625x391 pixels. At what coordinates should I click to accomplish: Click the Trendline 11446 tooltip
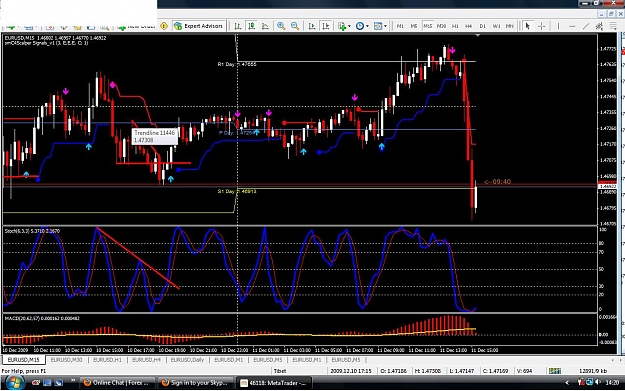[155, 136]
